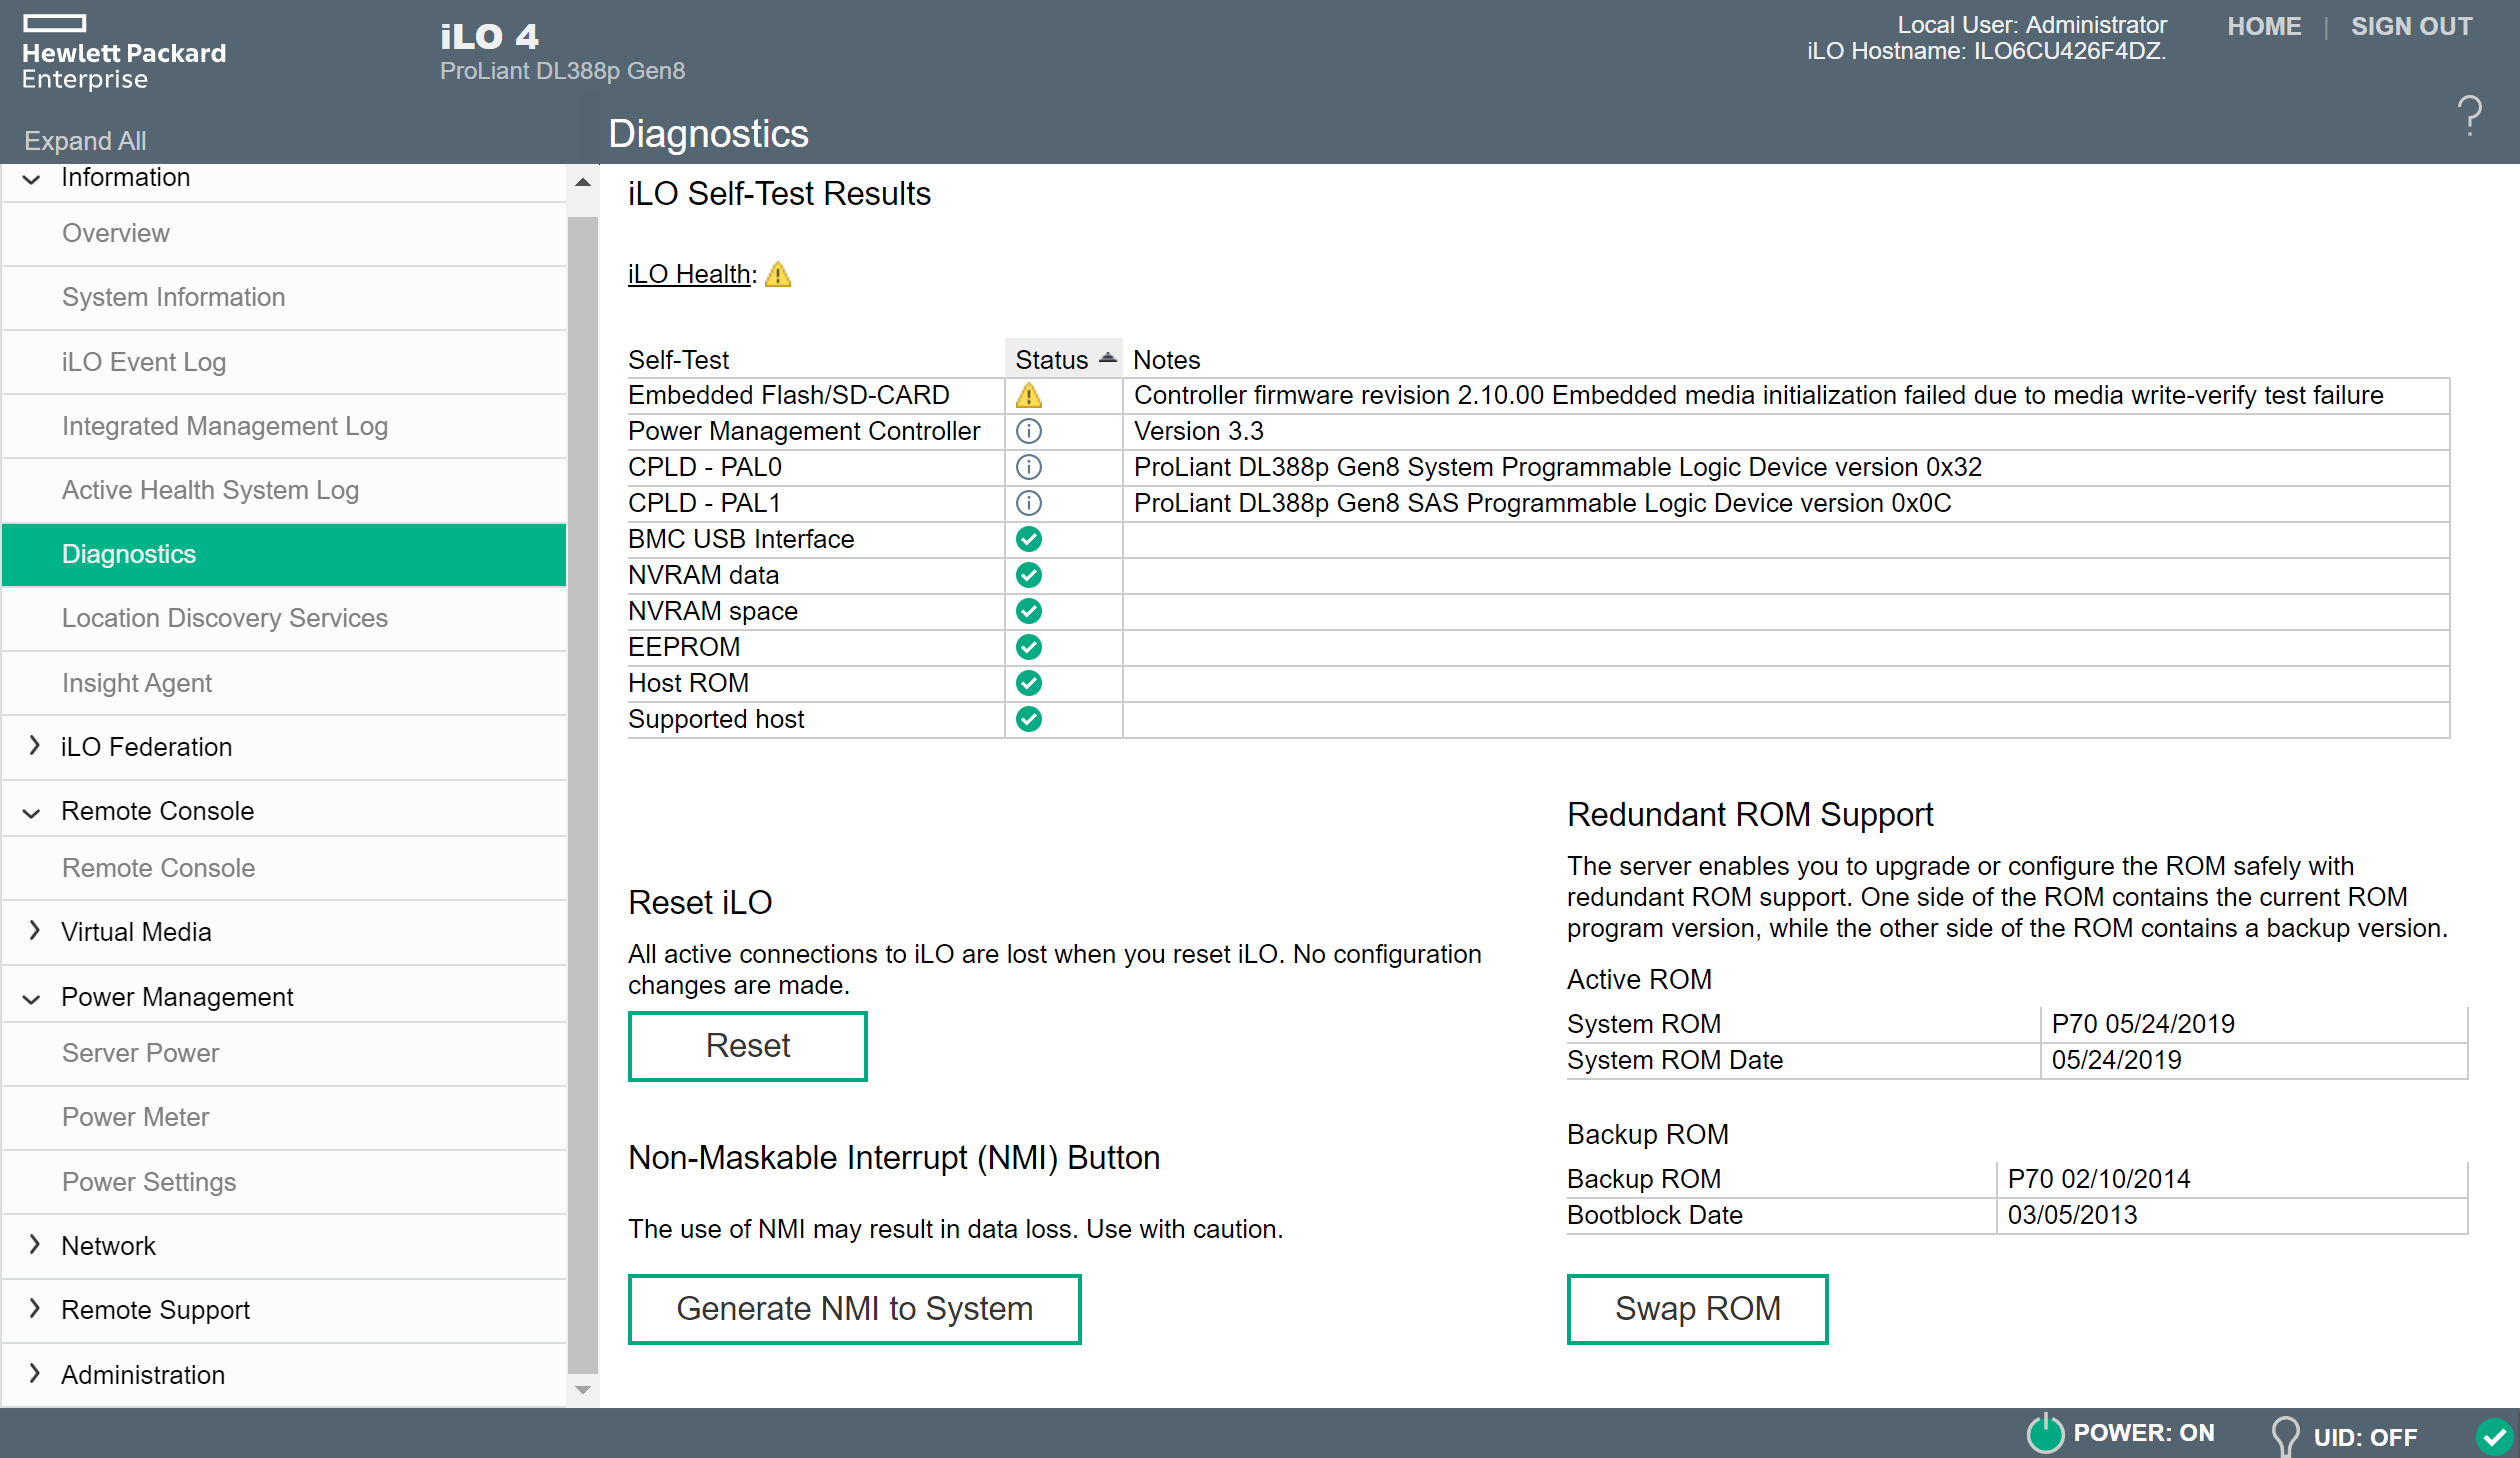Click the green health checkmark in the footer corner
The height and width of the screenshot is (1458, 2520).
coord(2494,1436)
